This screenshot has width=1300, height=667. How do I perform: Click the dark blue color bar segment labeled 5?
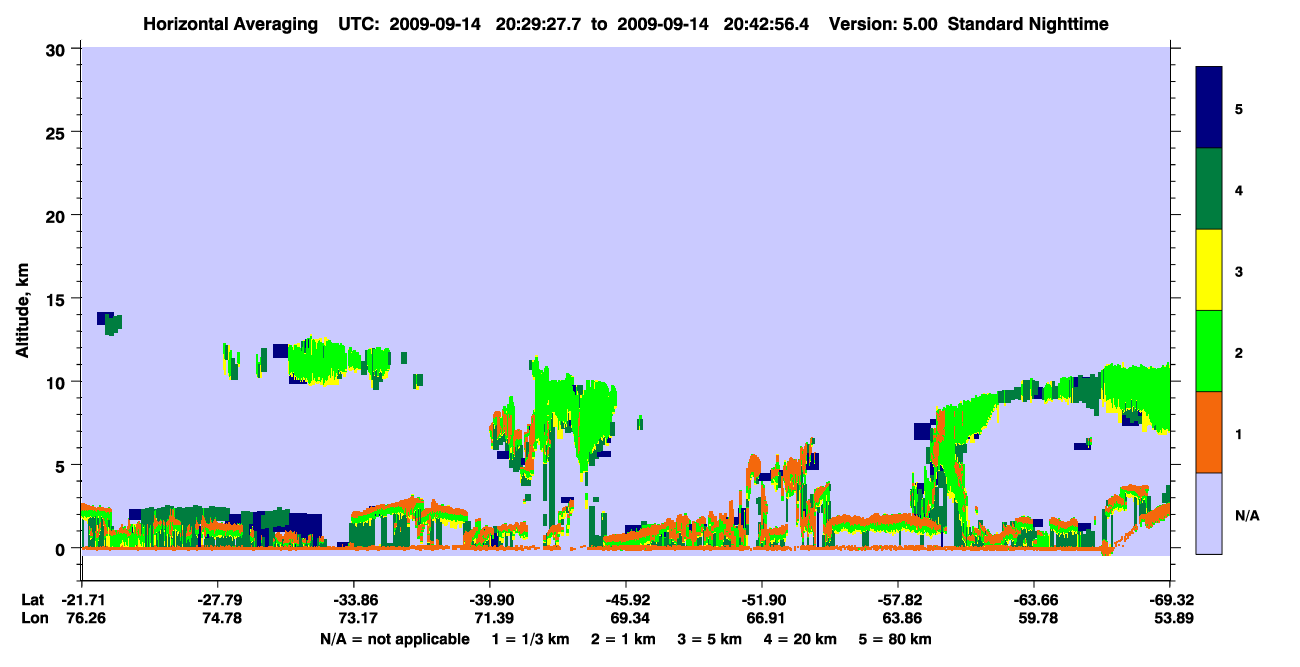(x=1209, y=107)
